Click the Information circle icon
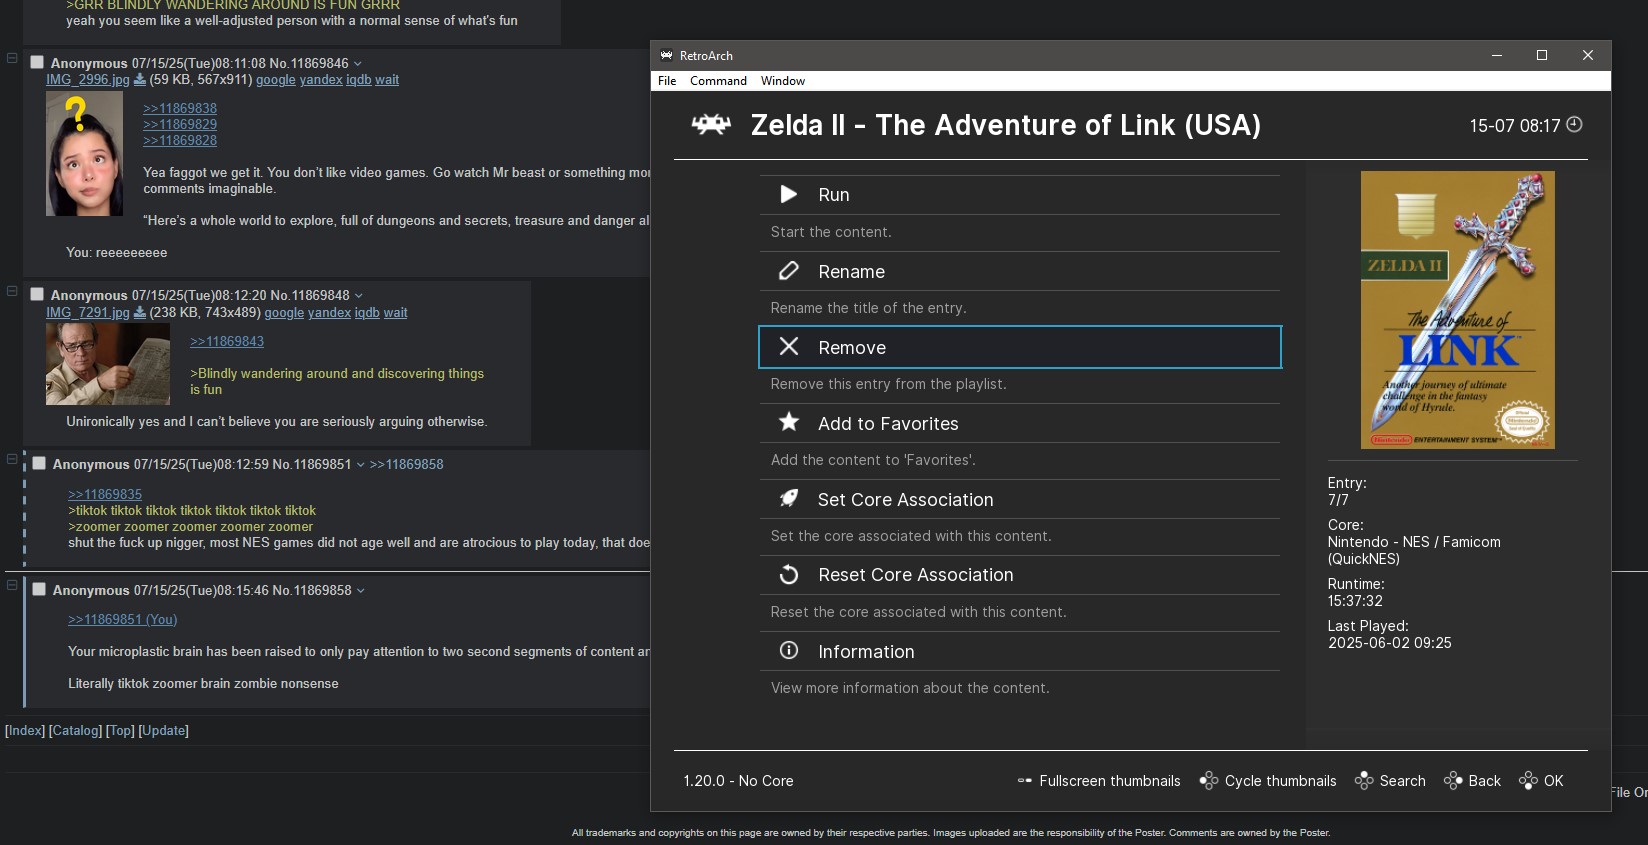This screenshot has width=1648, height=845. click(x=789, y=650)
